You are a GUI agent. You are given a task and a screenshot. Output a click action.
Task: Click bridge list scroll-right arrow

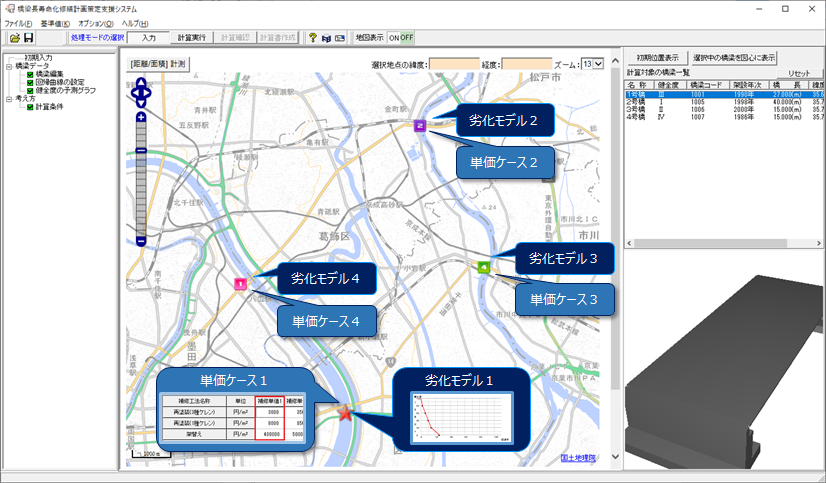point(821,244)
